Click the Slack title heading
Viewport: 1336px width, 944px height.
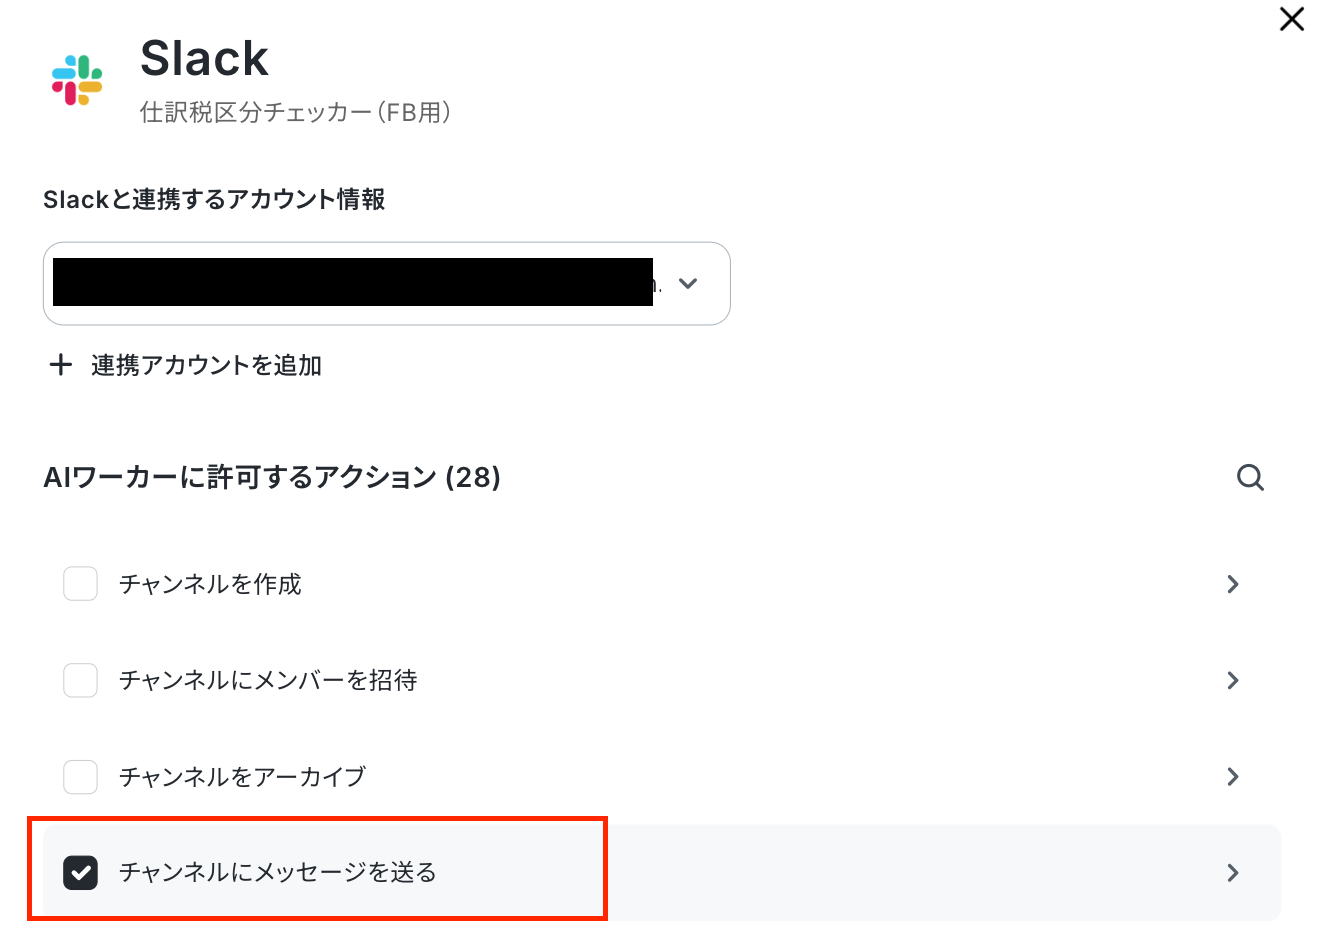(x=204, y=58)
